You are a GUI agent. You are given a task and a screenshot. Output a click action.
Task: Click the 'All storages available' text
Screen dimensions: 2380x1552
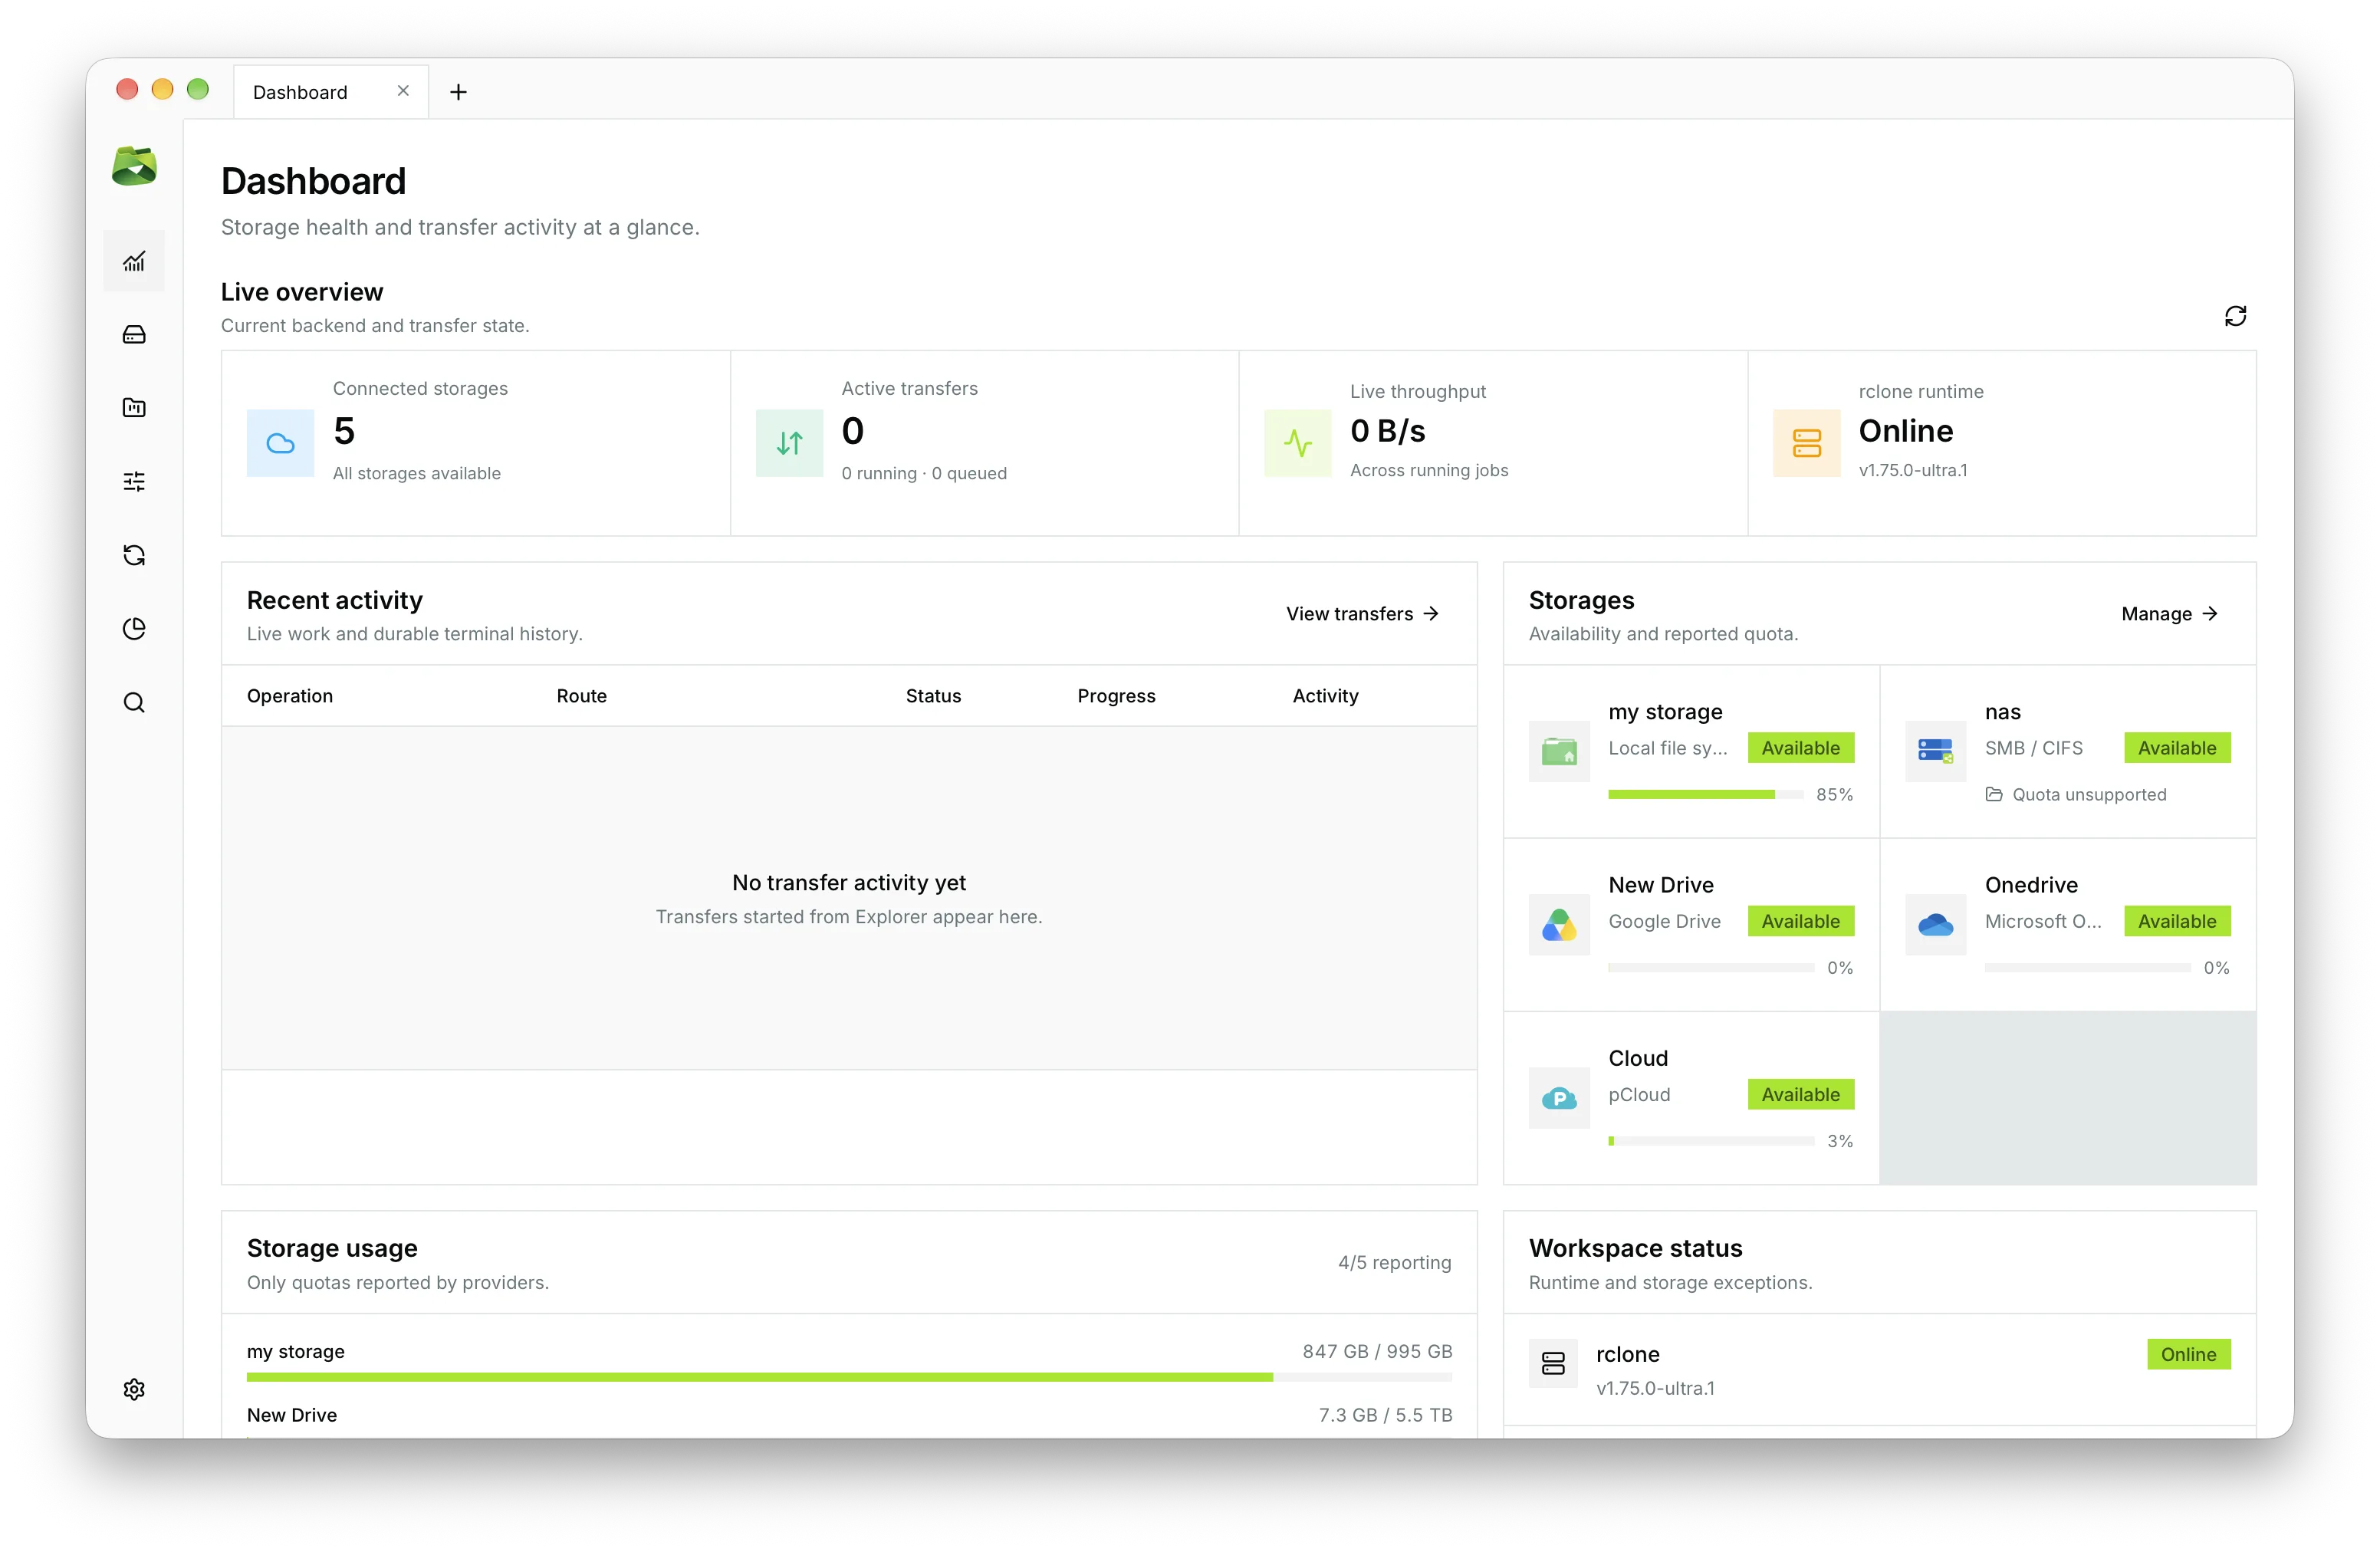(x=417, y=473)
